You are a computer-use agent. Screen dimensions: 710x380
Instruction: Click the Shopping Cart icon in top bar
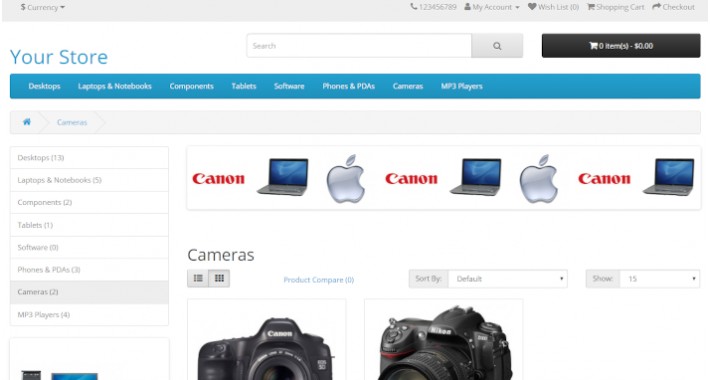(591, 7)
